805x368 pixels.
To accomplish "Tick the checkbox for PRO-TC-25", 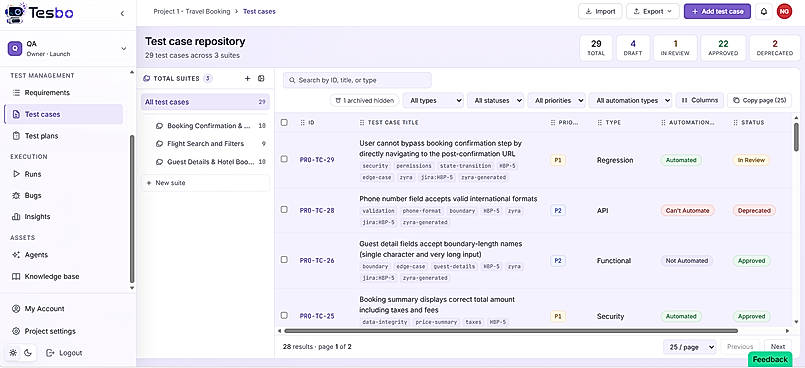I will (x=284, y=316).
